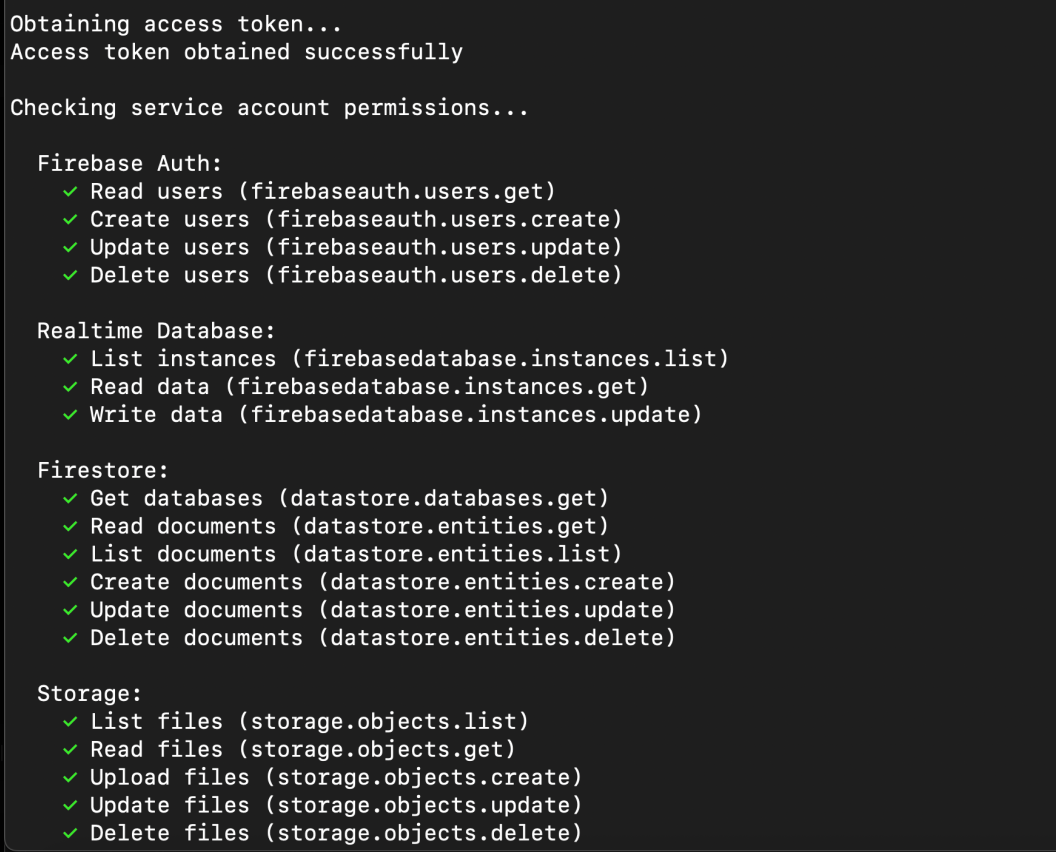This screenshot has width=1056, height=852.
Task: Click the checkmark before Delete files
Action: (70, 833)
